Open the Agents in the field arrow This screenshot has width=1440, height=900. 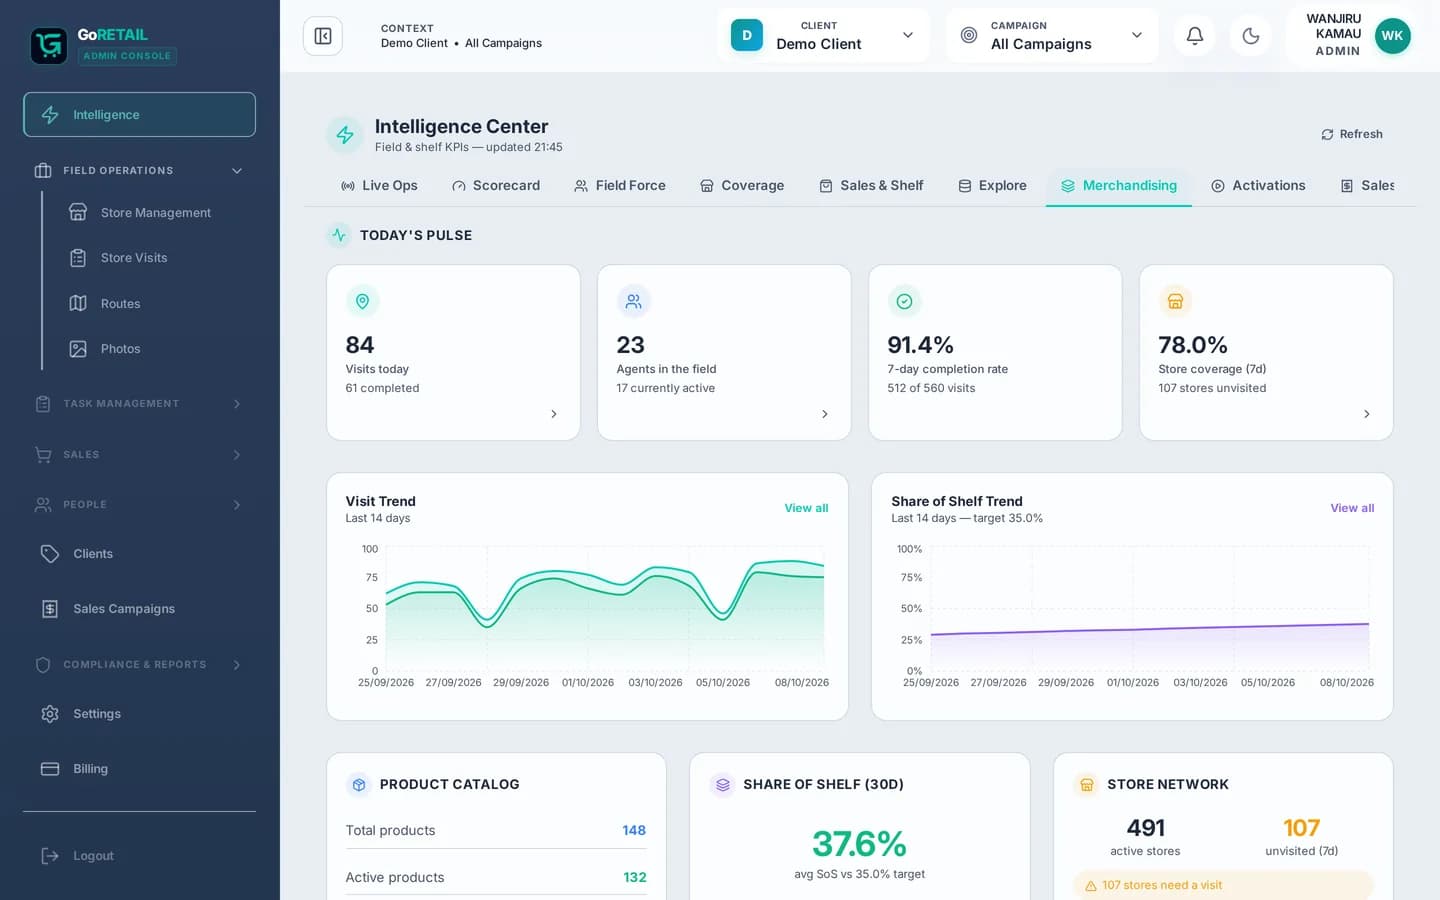point(825,414)
